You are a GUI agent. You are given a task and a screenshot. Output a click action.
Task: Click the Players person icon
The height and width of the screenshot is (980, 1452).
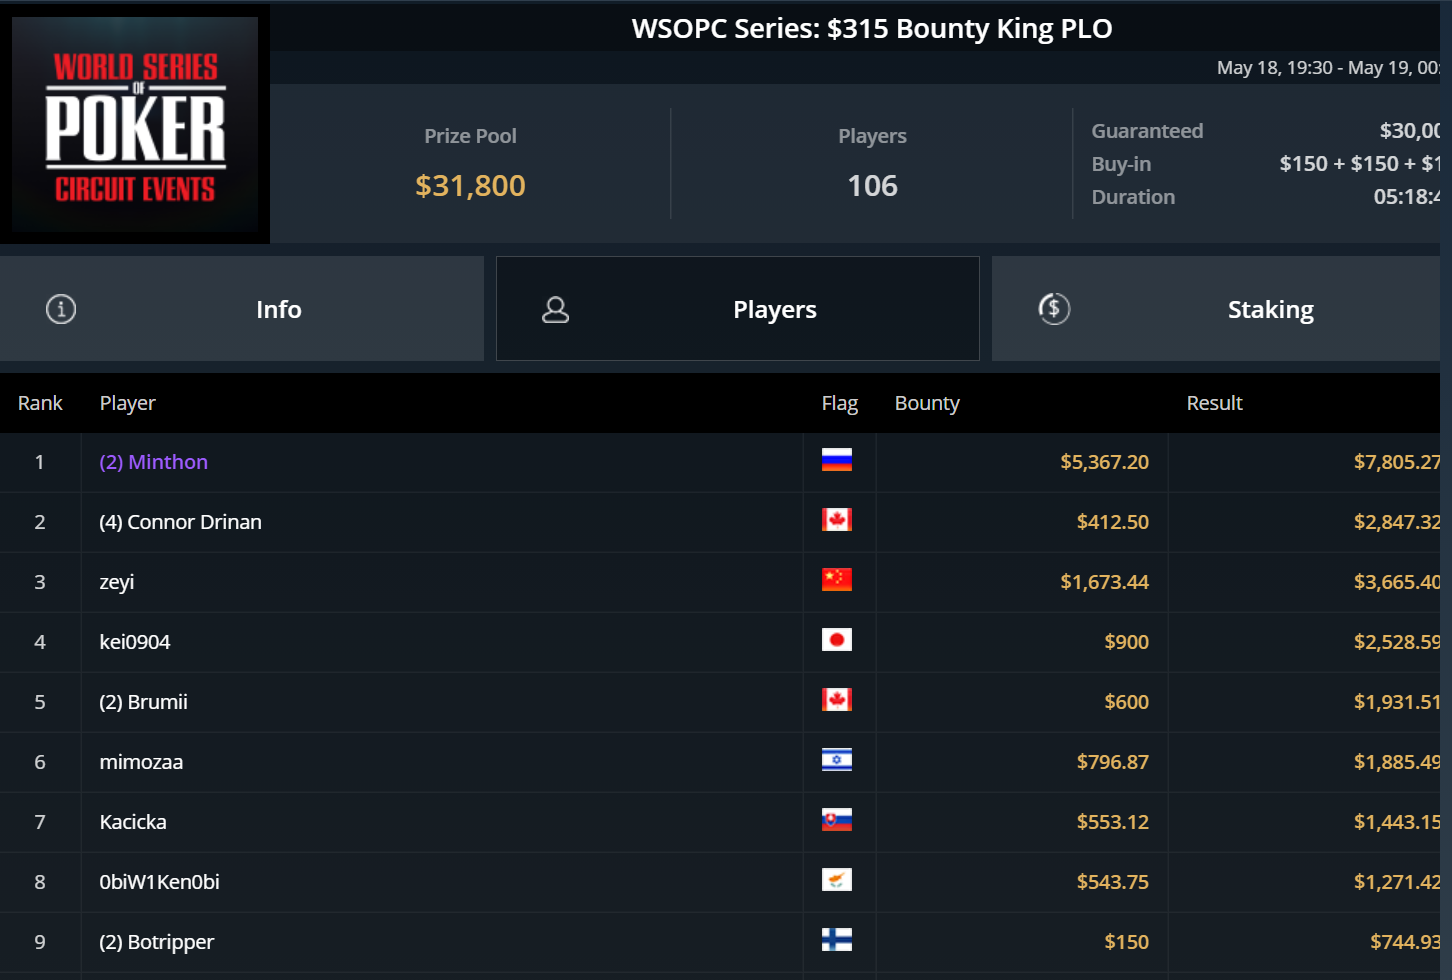pos(555,310)
